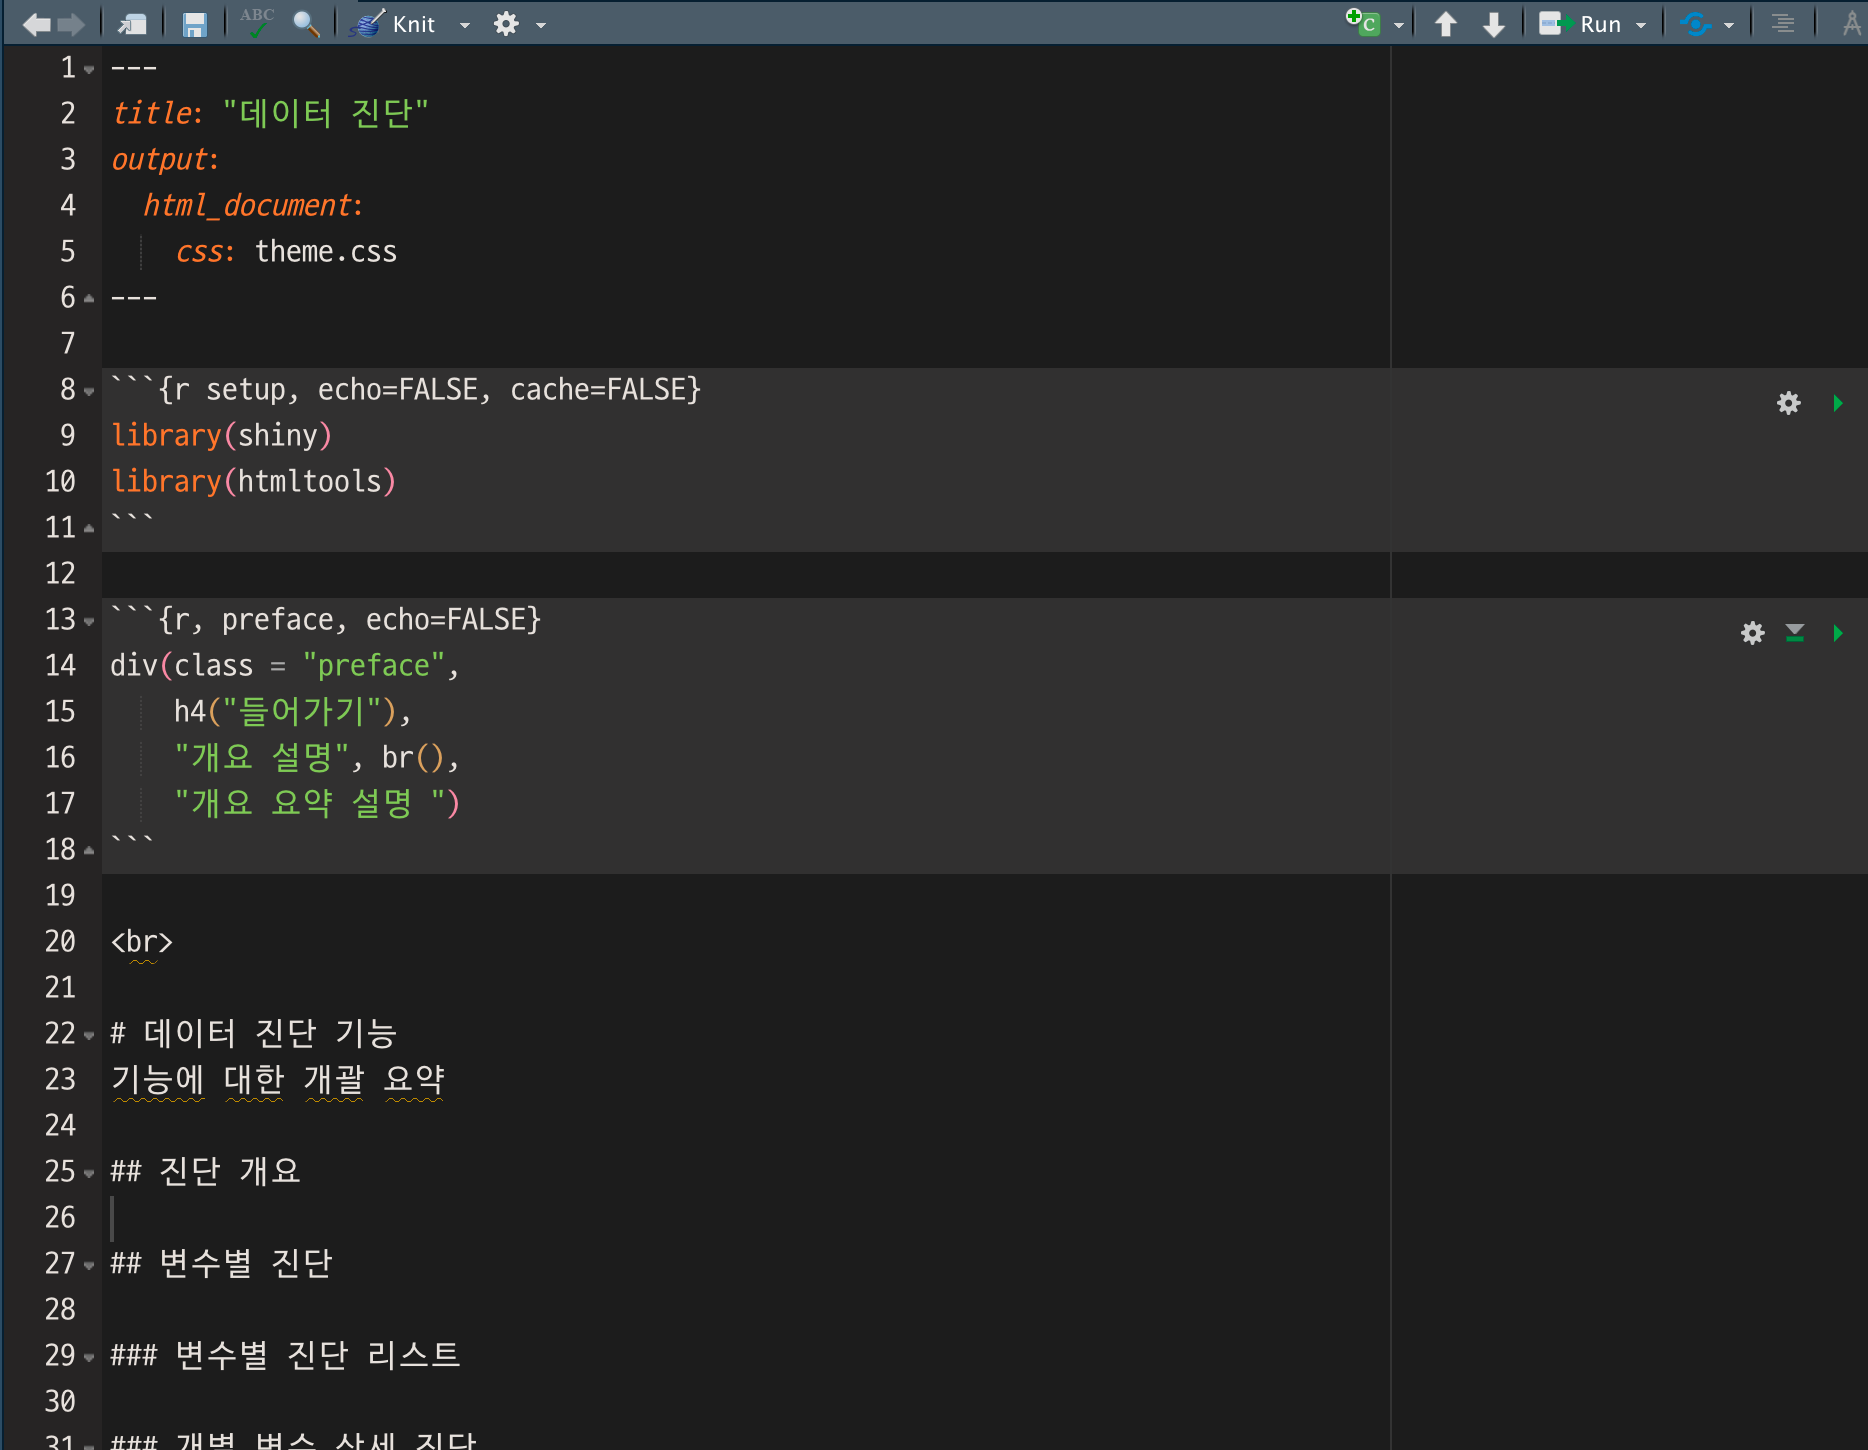
Task: Go forward to next source location
Action: click(71, 24)
